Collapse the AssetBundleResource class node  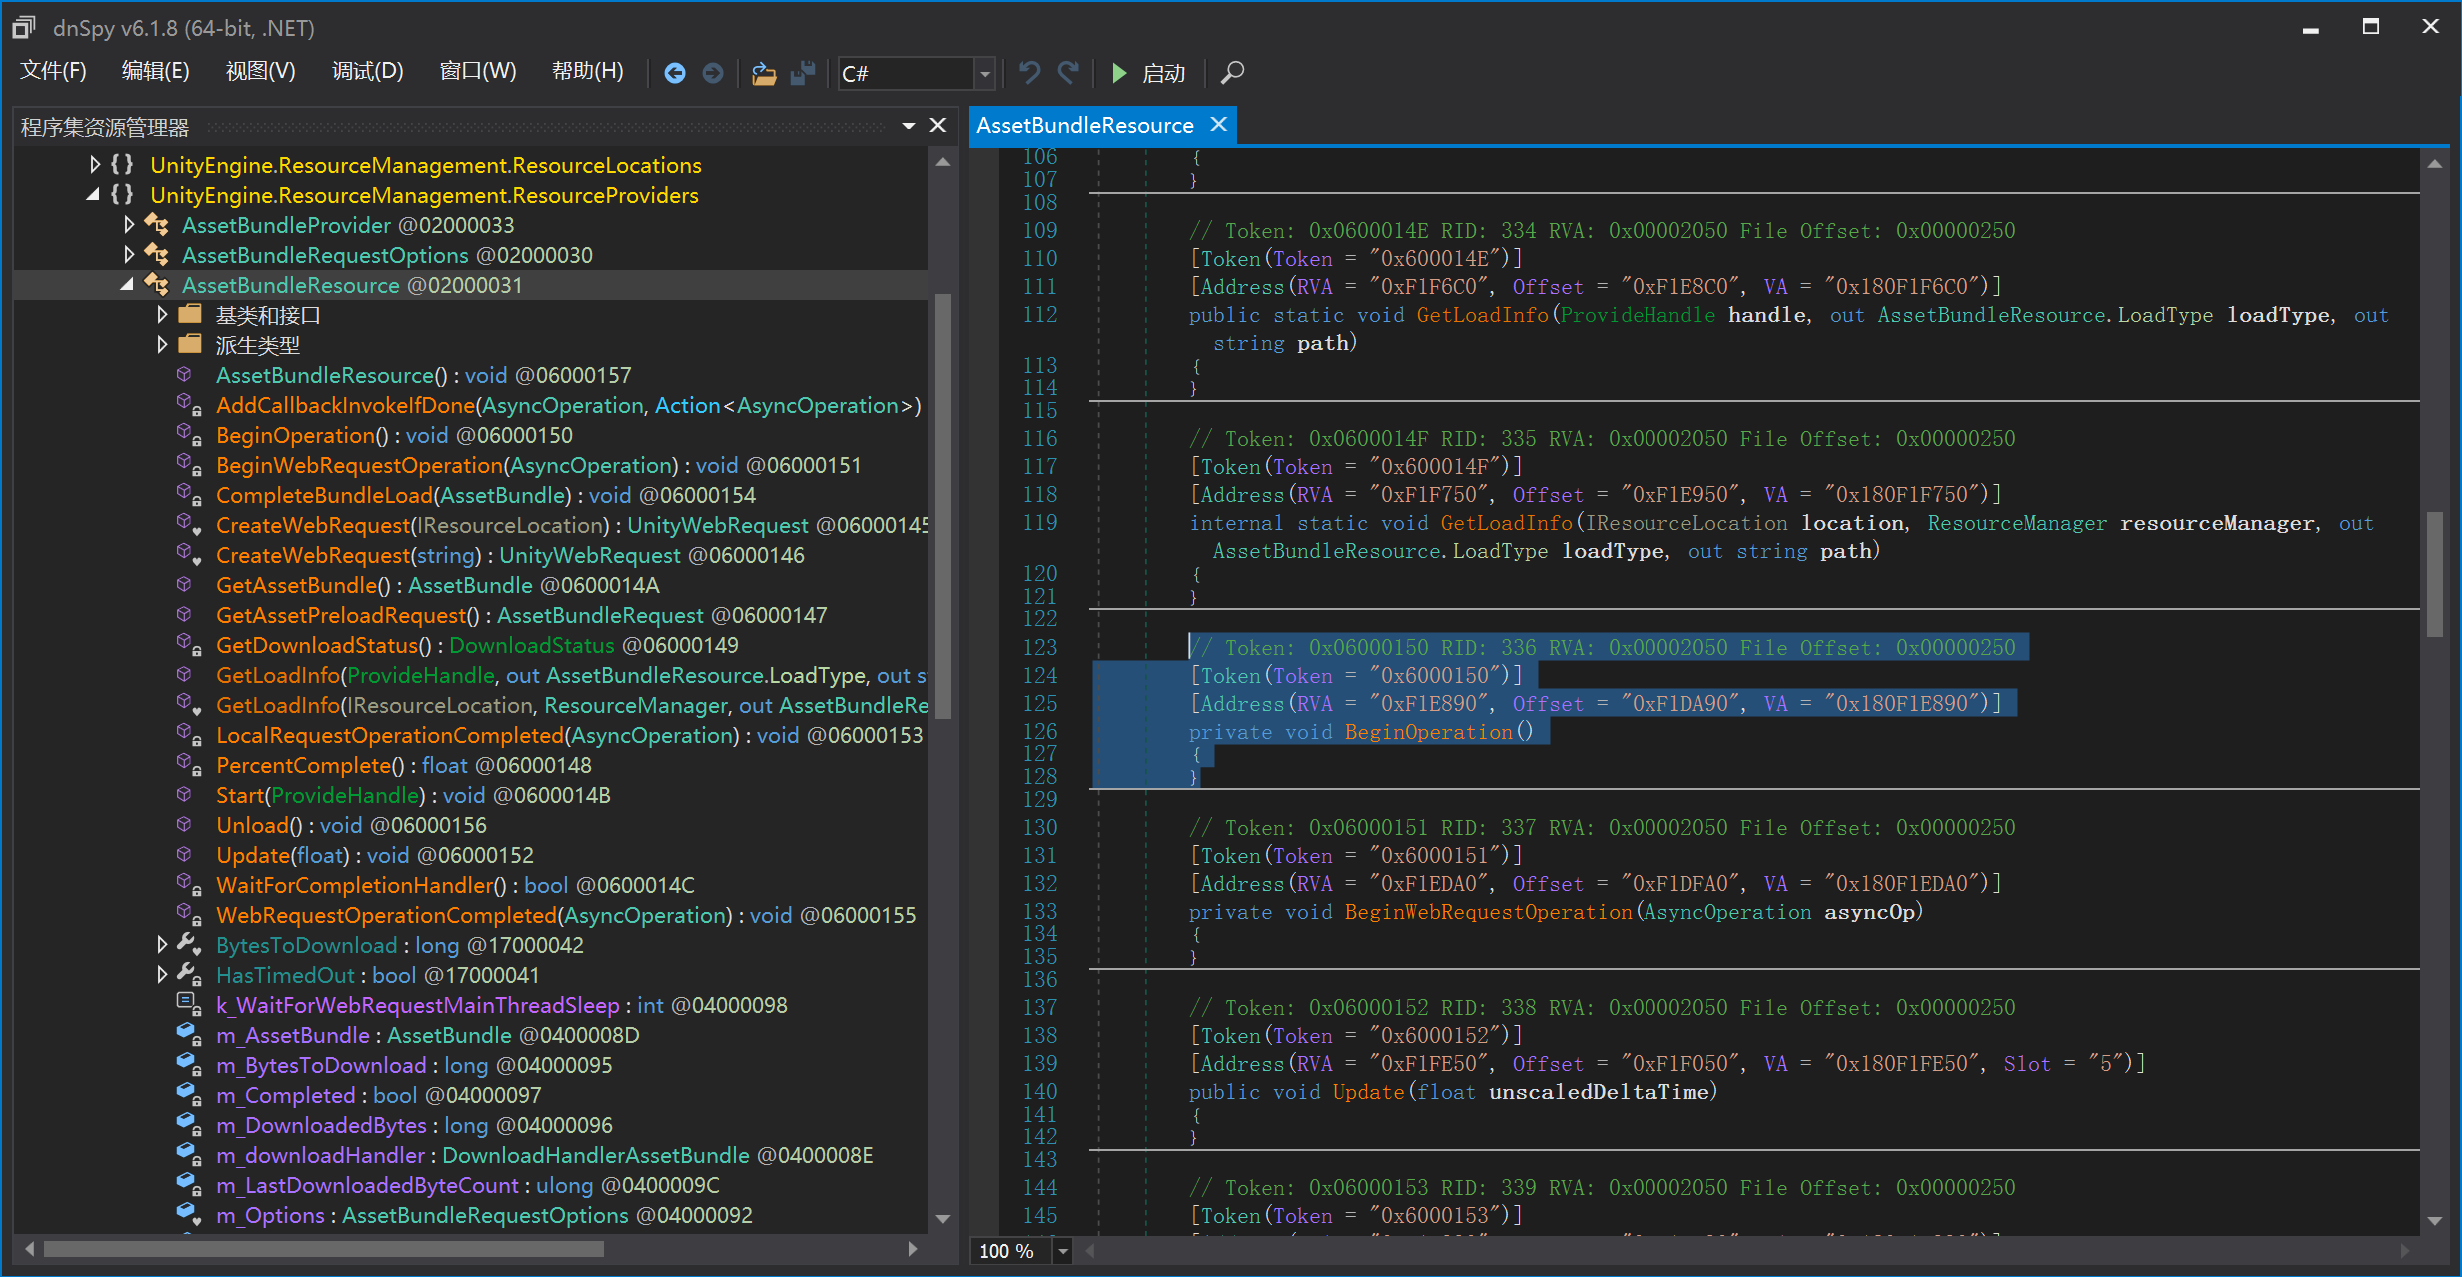pyautogui.click(x=128, y=285)
